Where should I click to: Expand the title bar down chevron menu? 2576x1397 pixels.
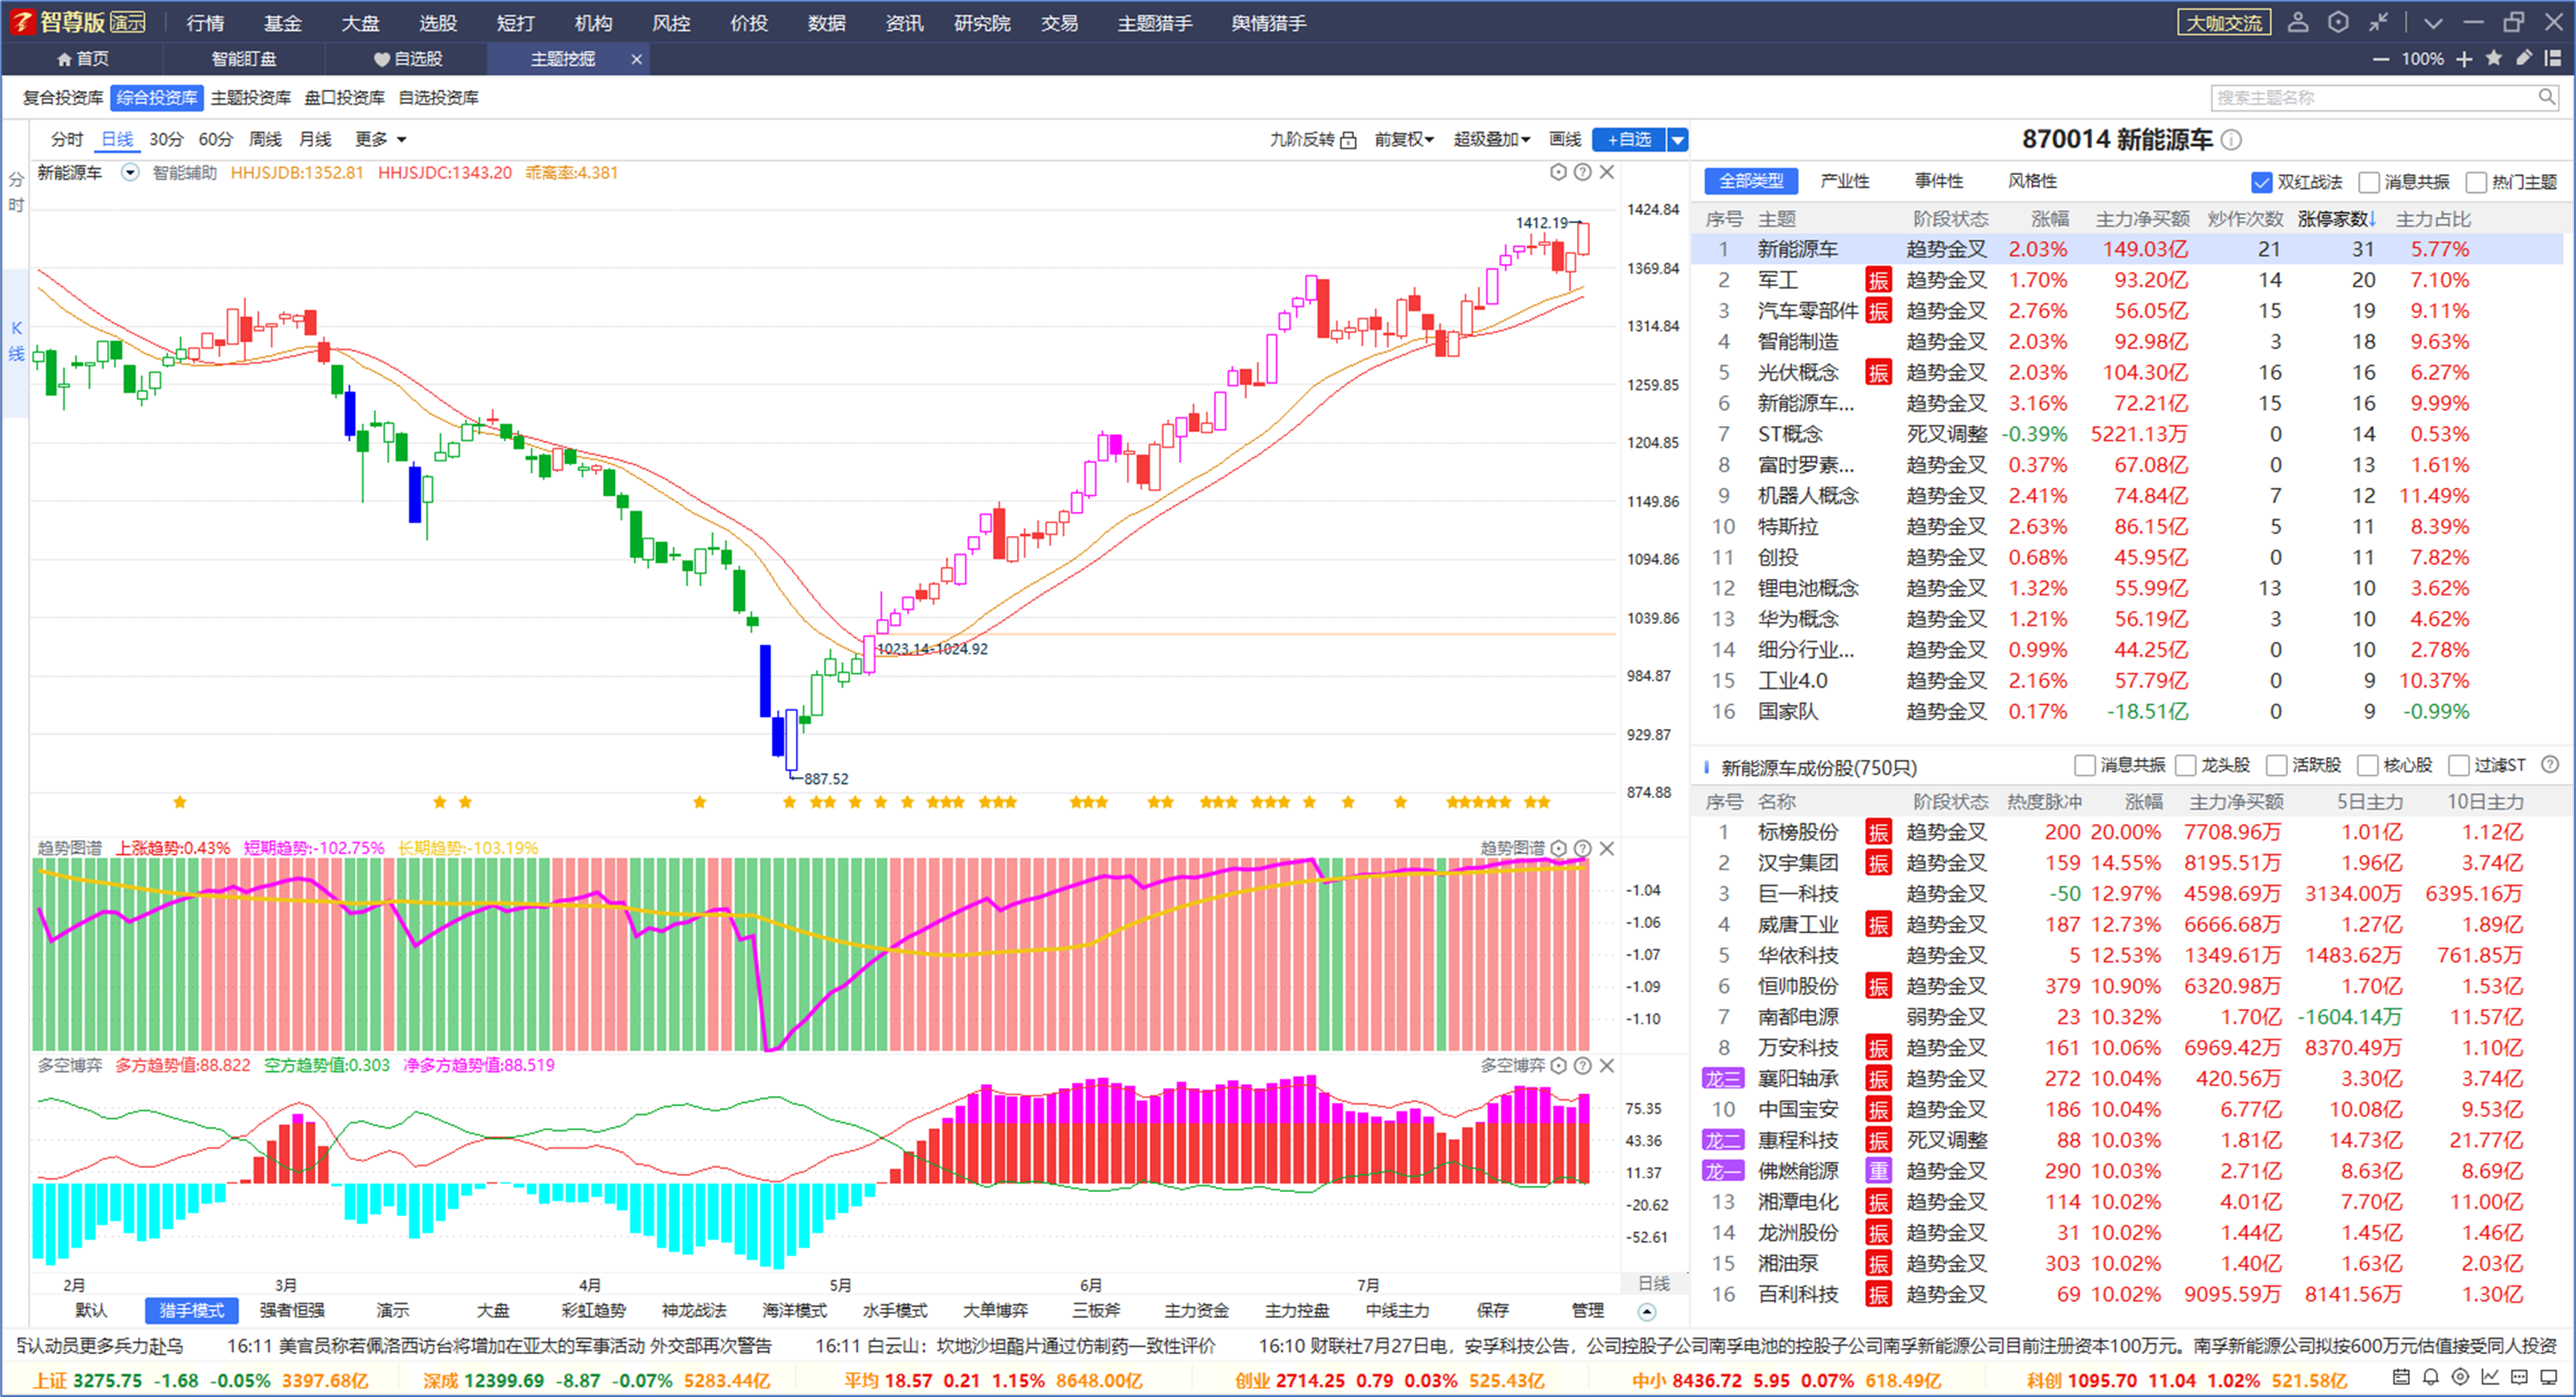[x=2433, y=22]
